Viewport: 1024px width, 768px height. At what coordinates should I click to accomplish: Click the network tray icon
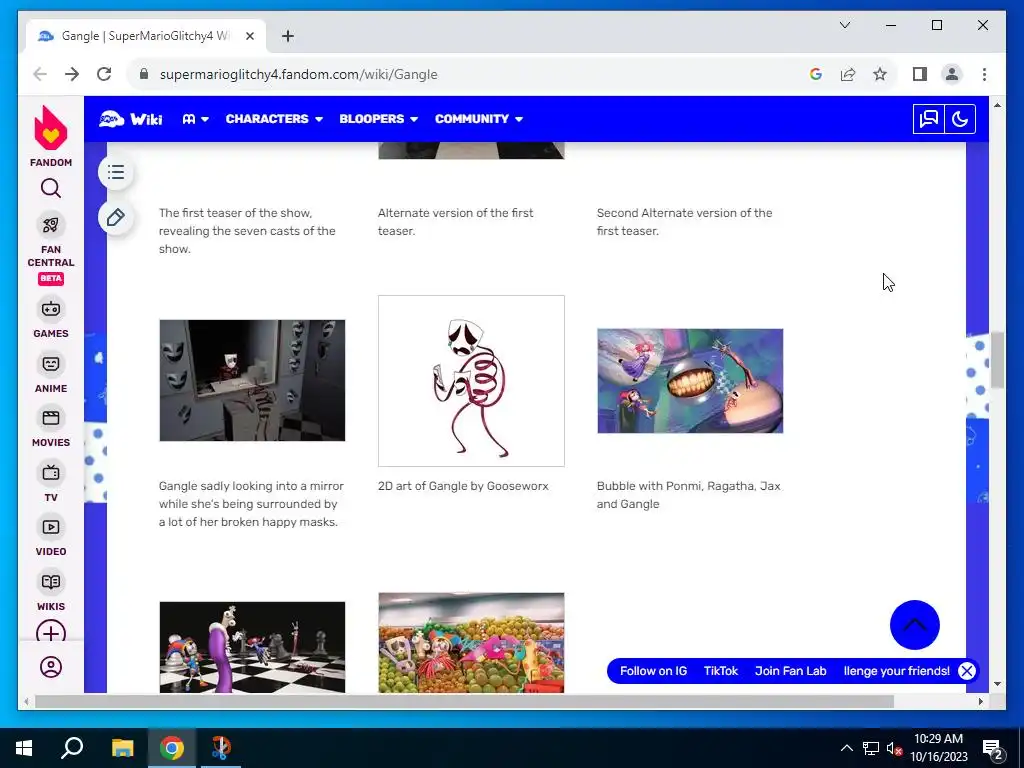pyautogui.click(x=870, y=748)
